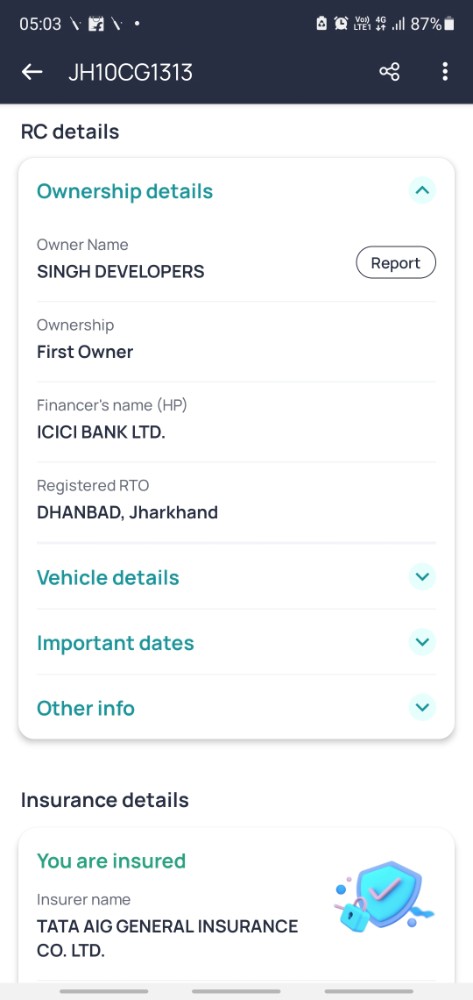Tap the Important dates heading
The height and width of the screenshot is (1000, 473).
coord(115,643)
